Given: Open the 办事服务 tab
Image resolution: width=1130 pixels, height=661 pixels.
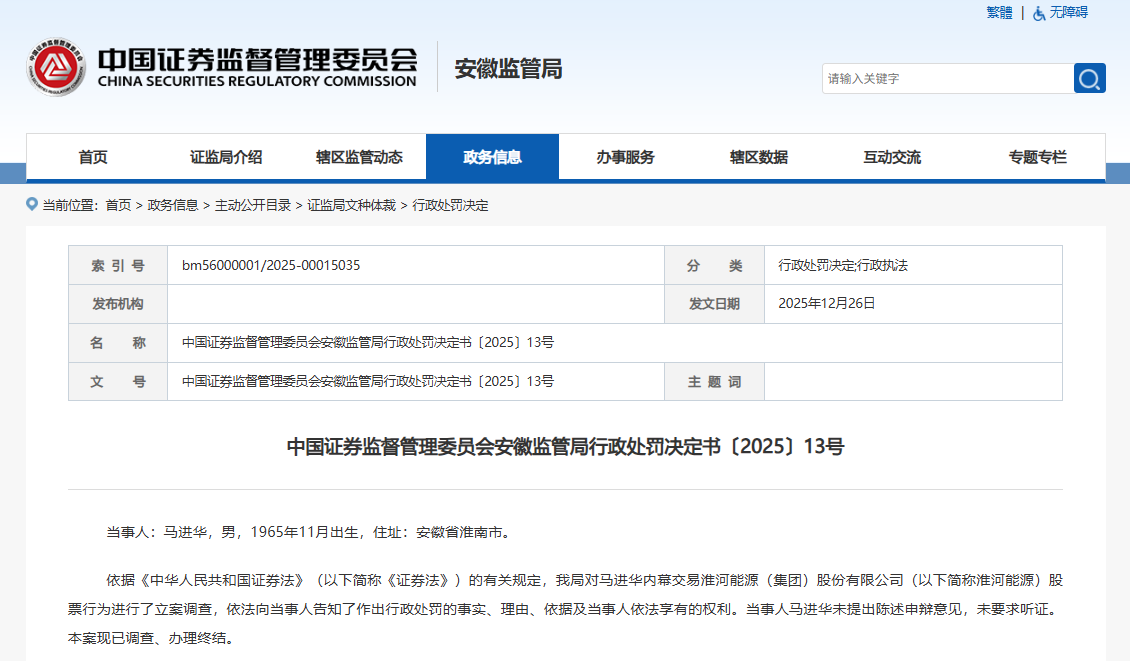Looking at the screenshot, I should click(x=627, y=156).
